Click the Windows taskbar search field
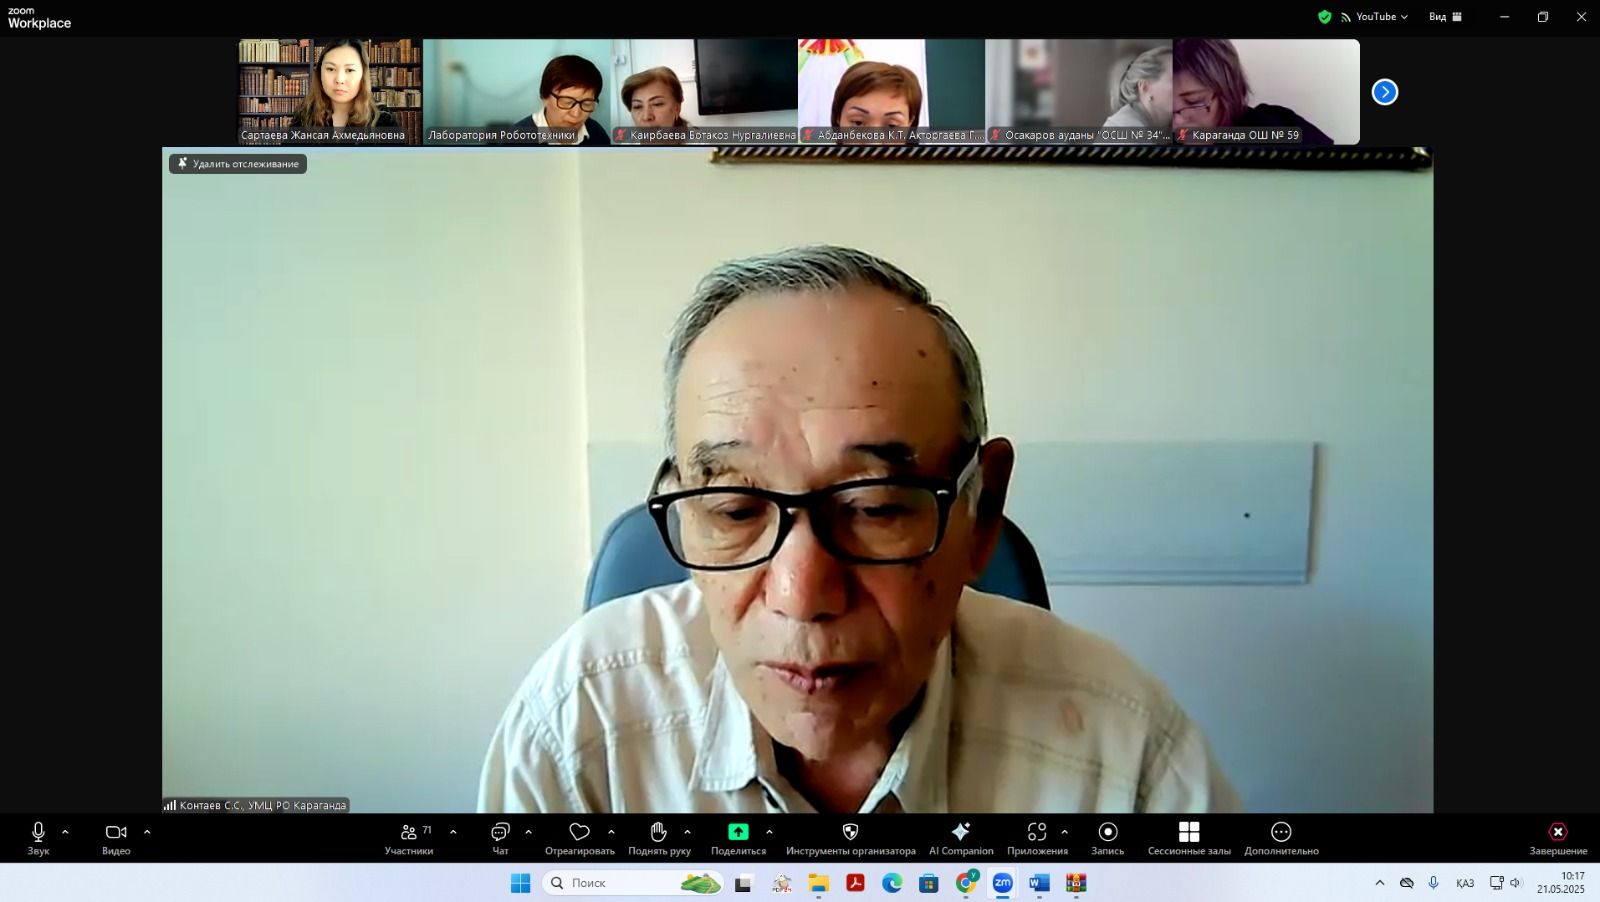This screenshot has width=1600, height=902. [620, 883]
